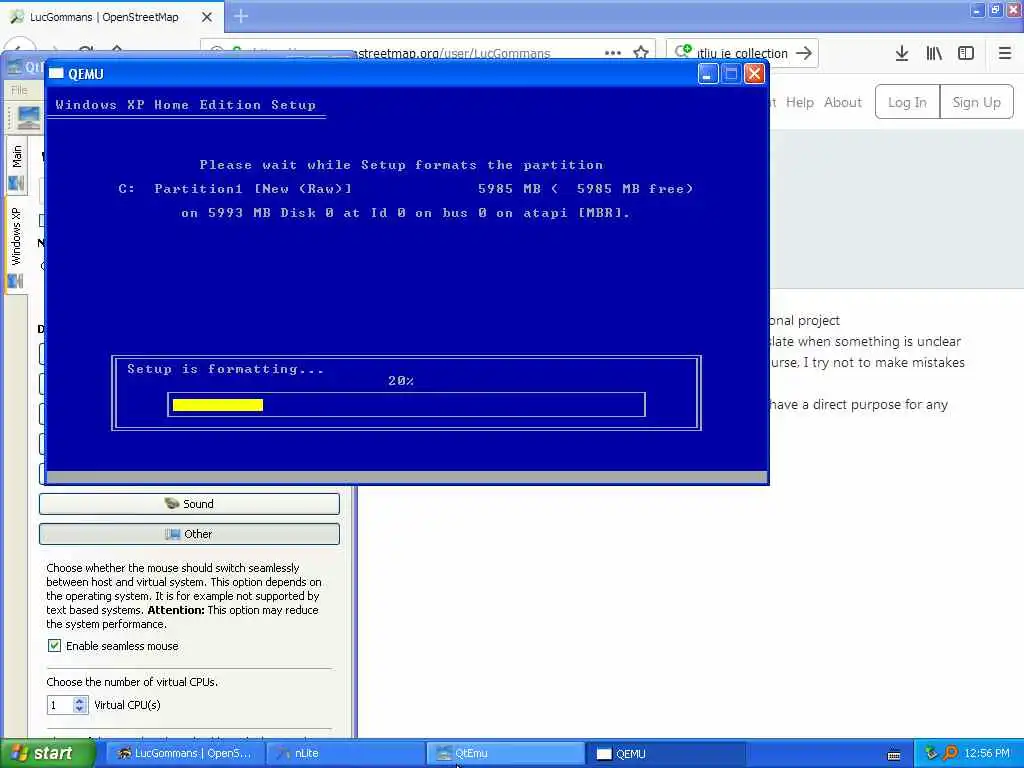Switch to Windows XP tab in QtEmu

pos(16,246)
